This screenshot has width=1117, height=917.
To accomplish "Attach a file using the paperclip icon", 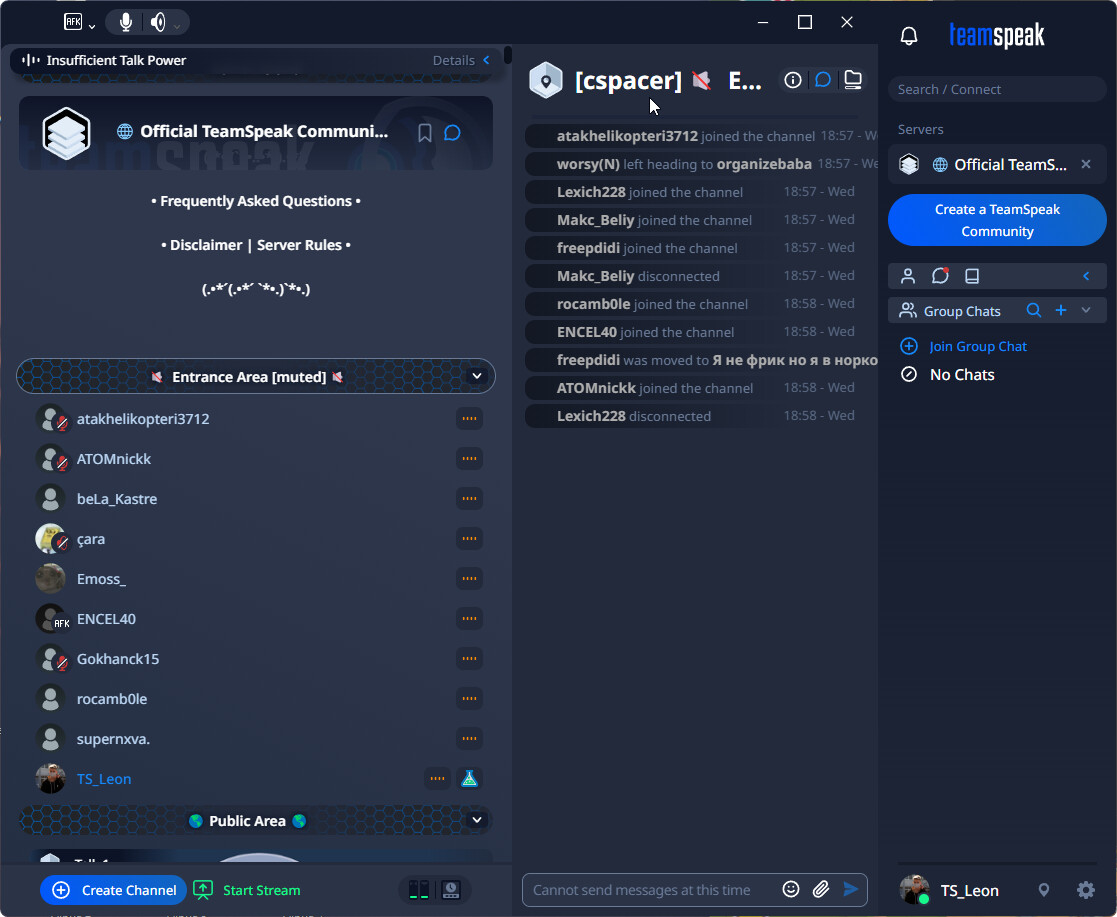I will 821,889.
